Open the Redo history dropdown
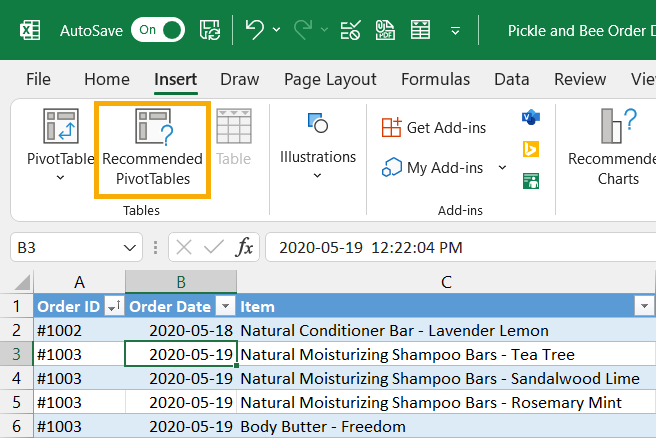 pos(324,30)
